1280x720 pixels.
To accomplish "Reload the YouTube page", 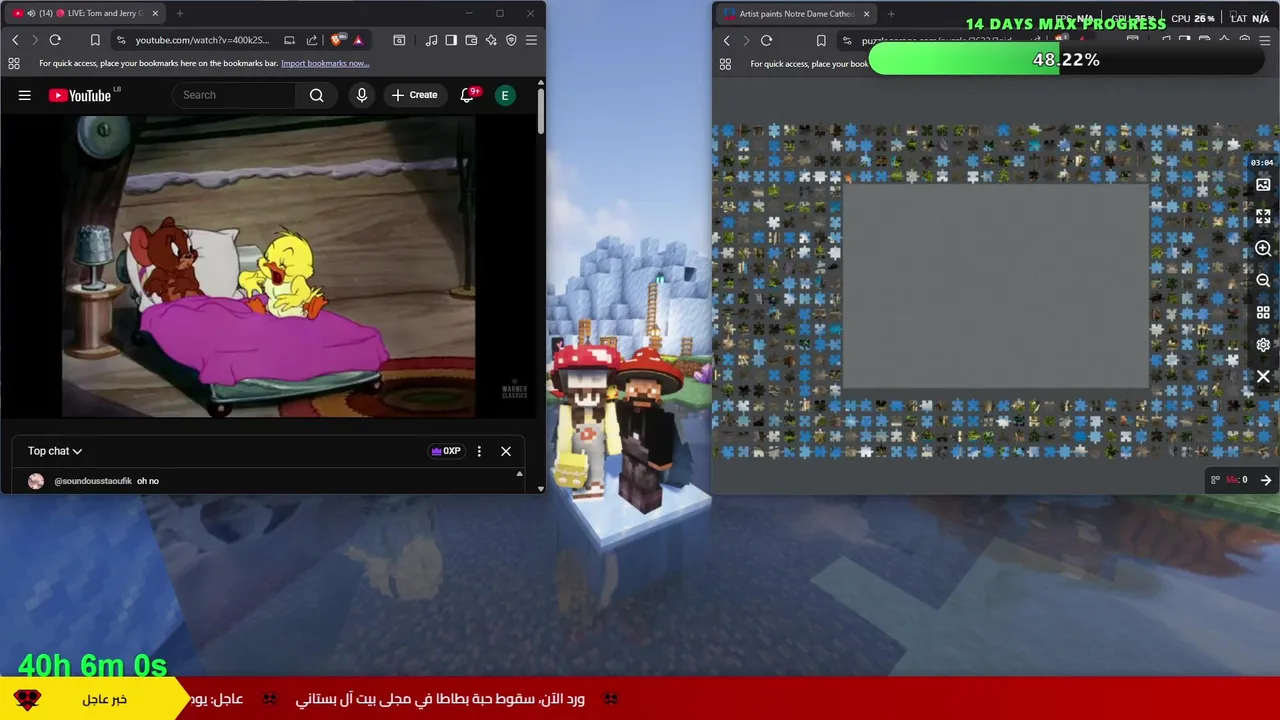I will (55, 40).
